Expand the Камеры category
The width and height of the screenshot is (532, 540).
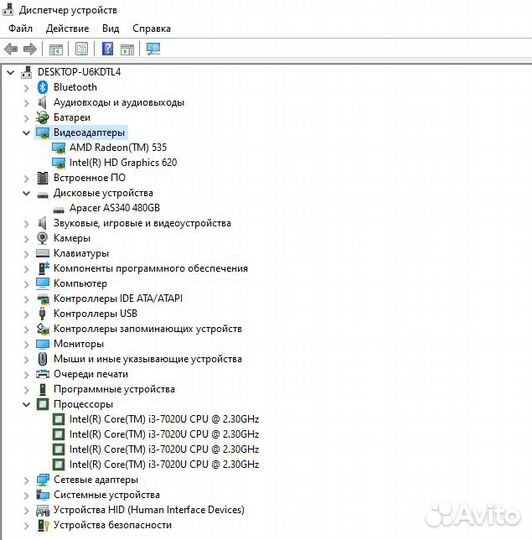(27, 239)
